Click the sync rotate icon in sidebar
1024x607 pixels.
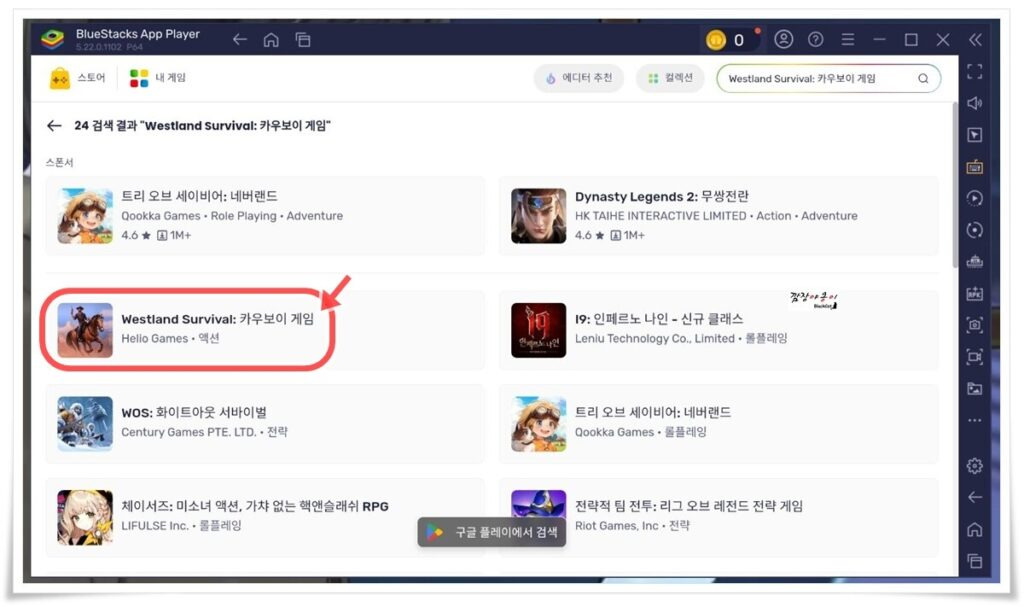pos(974,230)
